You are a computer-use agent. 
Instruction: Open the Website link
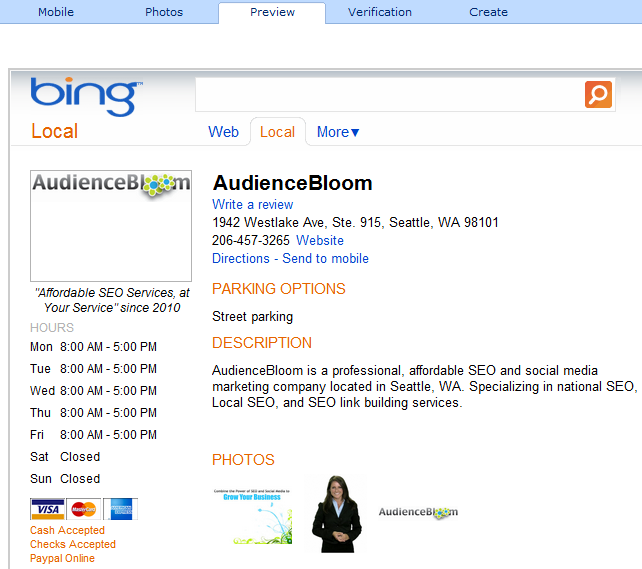click(x=320, y=240)
